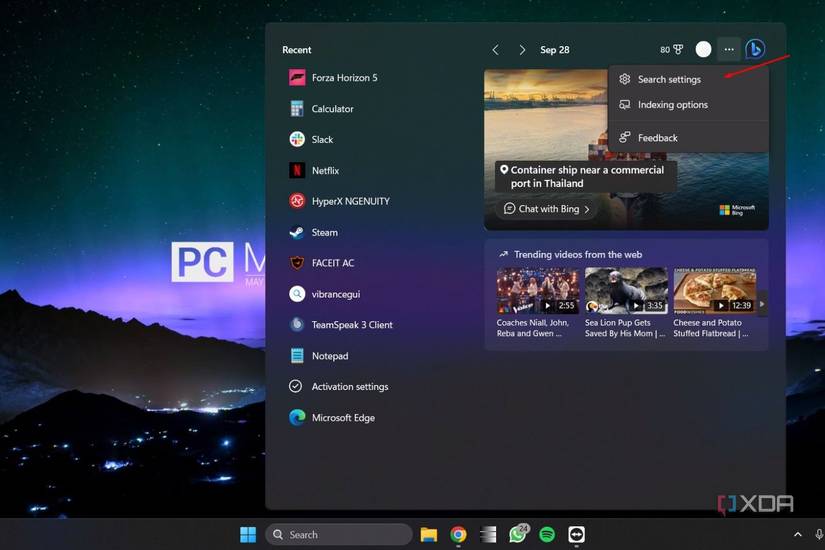Click the vibrancegui search icon
825x550 pixels.
pyautogui.click(x=297, y=294)
